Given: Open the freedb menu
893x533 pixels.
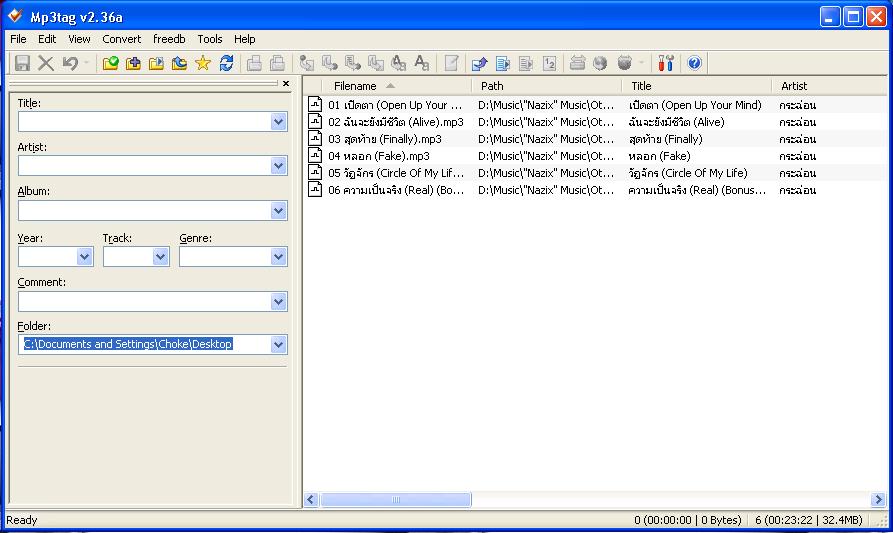Looking at the screenshot, I should pyautogui.click(x=169, y=39).
